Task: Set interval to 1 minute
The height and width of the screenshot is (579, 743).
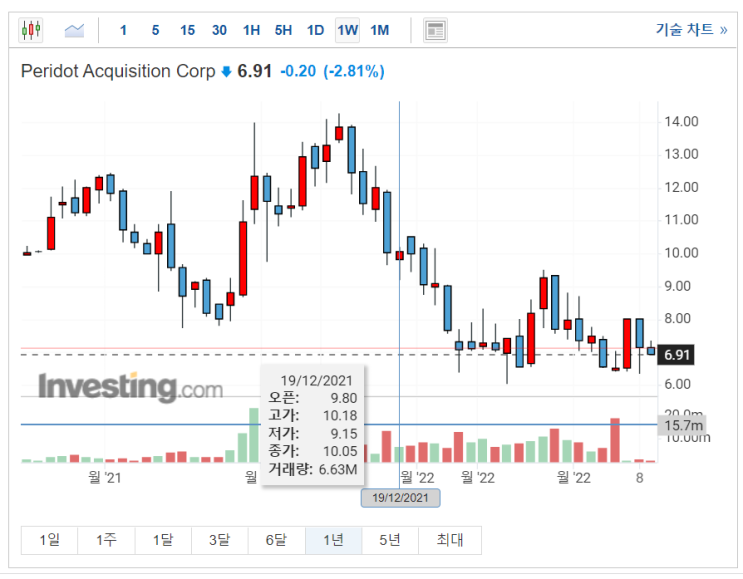Action: [x=123, y=30]
